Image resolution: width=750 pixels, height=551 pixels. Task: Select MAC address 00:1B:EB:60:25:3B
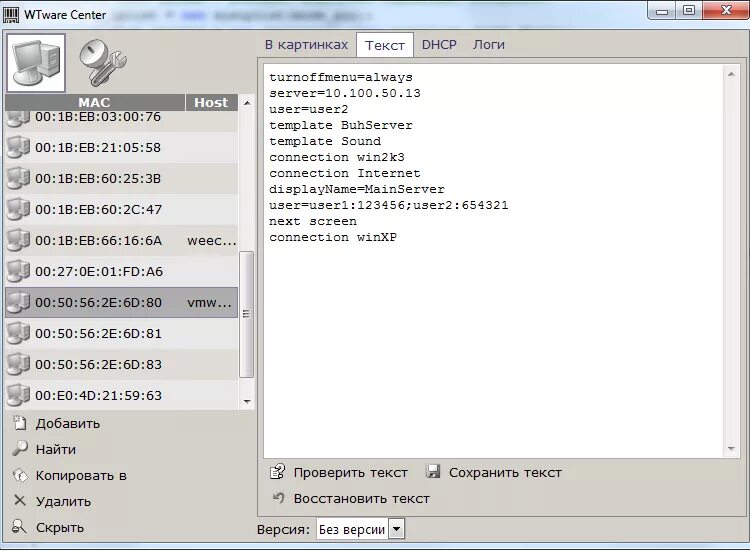98,178
